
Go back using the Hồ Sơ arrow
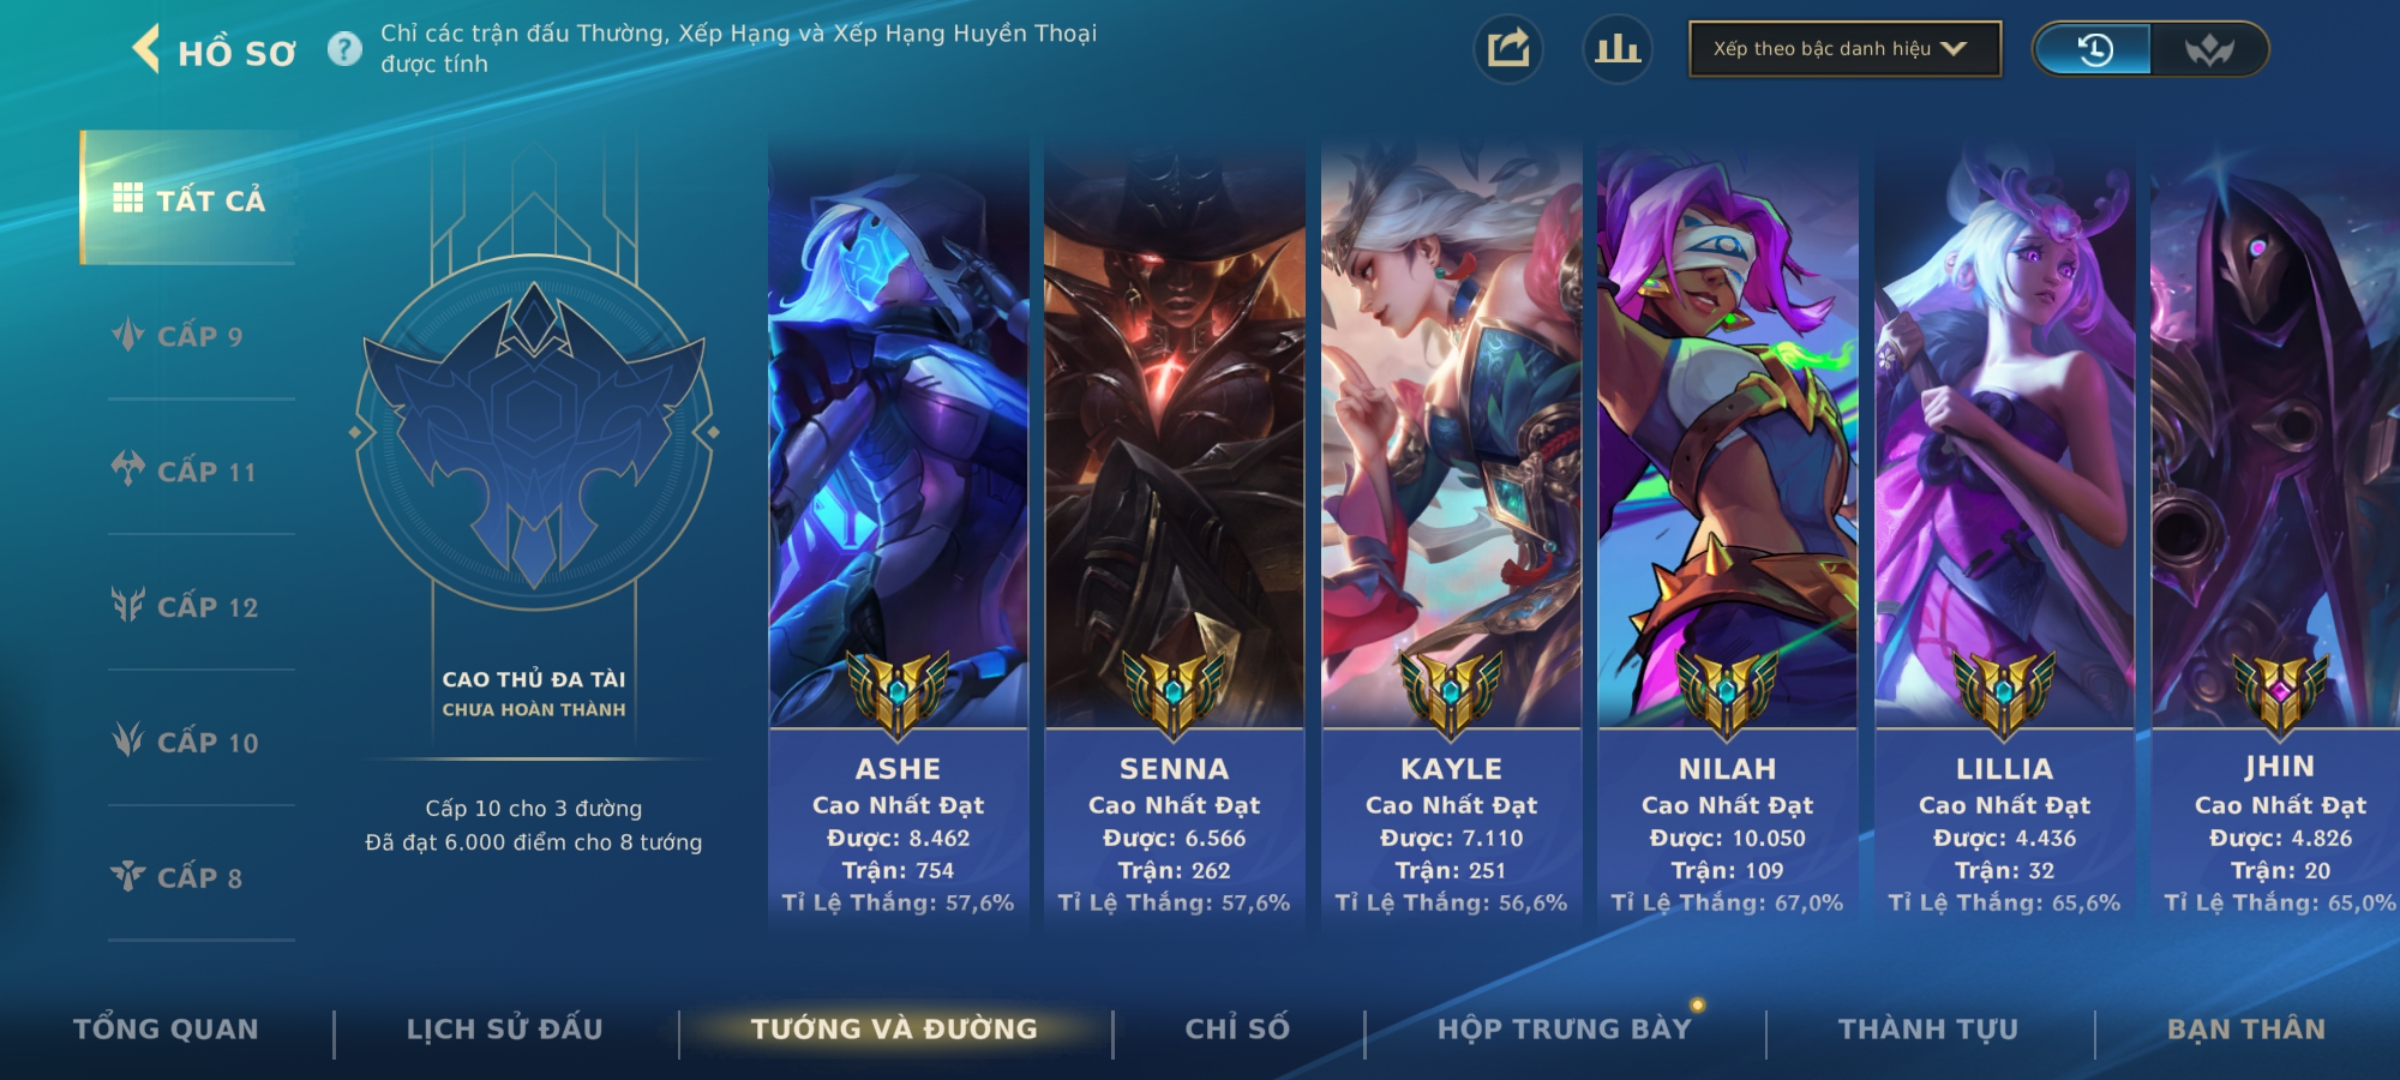pyautogui.click(x=146, y=50)
